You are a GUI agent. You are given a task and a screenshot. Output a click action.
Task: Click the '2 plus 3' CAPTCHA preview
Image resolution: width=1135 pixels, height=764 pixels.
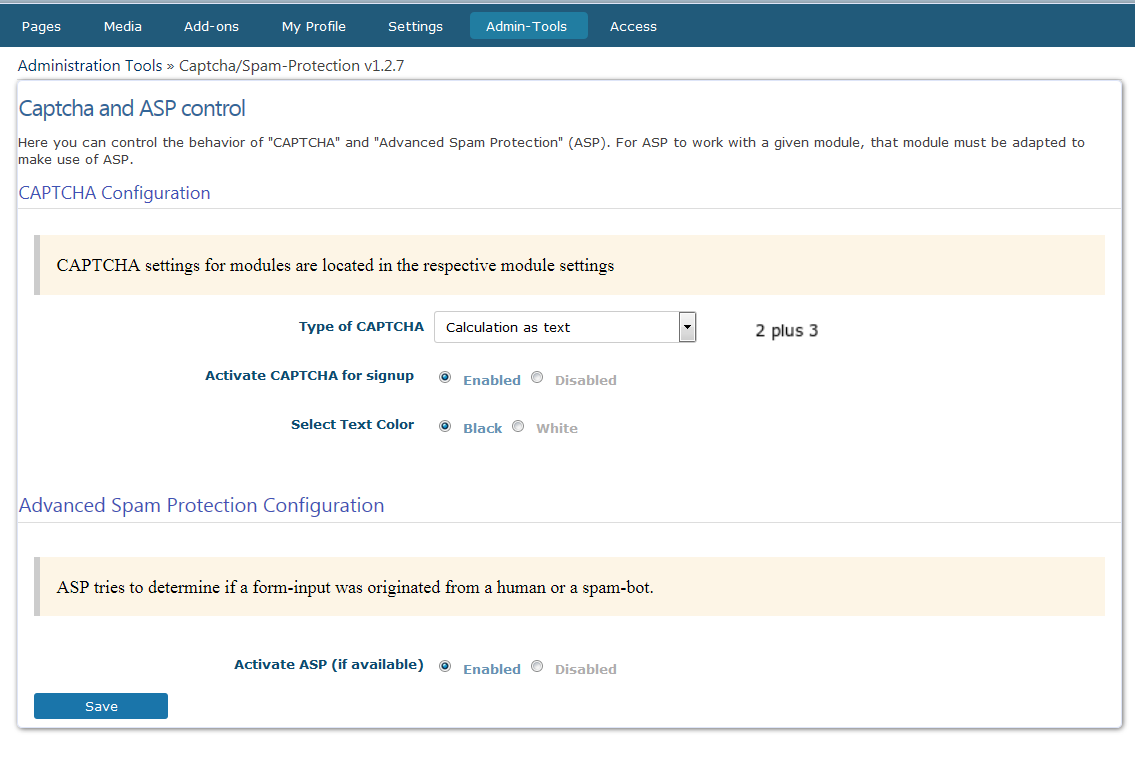[x=787, y=331]
